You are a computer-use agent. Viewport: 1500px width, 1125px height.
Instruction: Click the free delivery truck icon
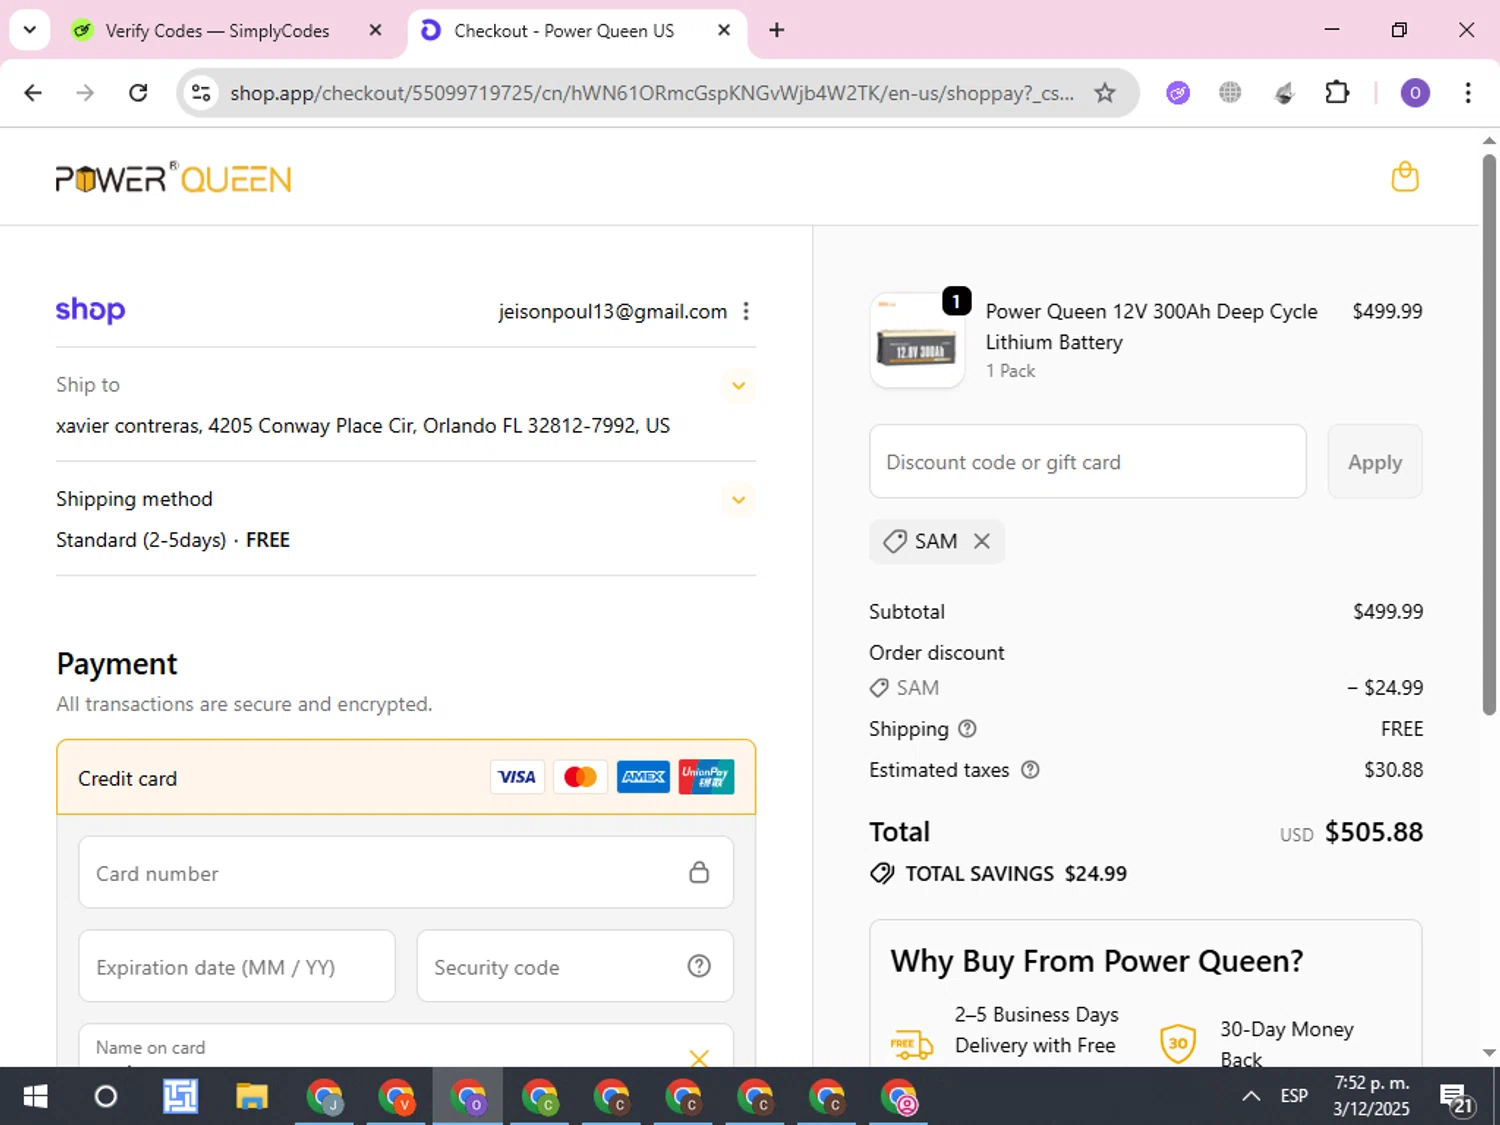911,1045
